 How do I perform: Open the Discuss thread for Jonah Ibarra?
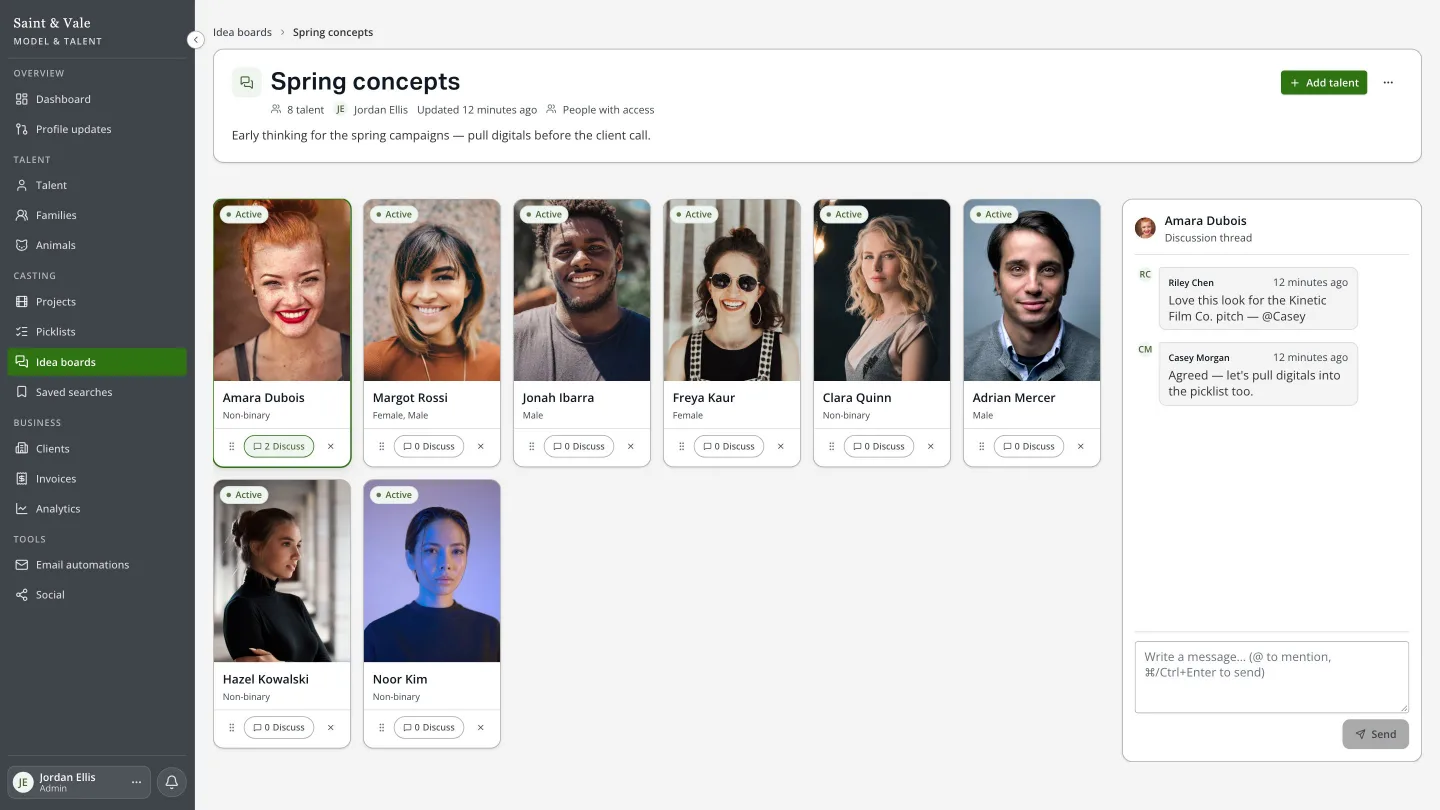[x=579, y=447]
